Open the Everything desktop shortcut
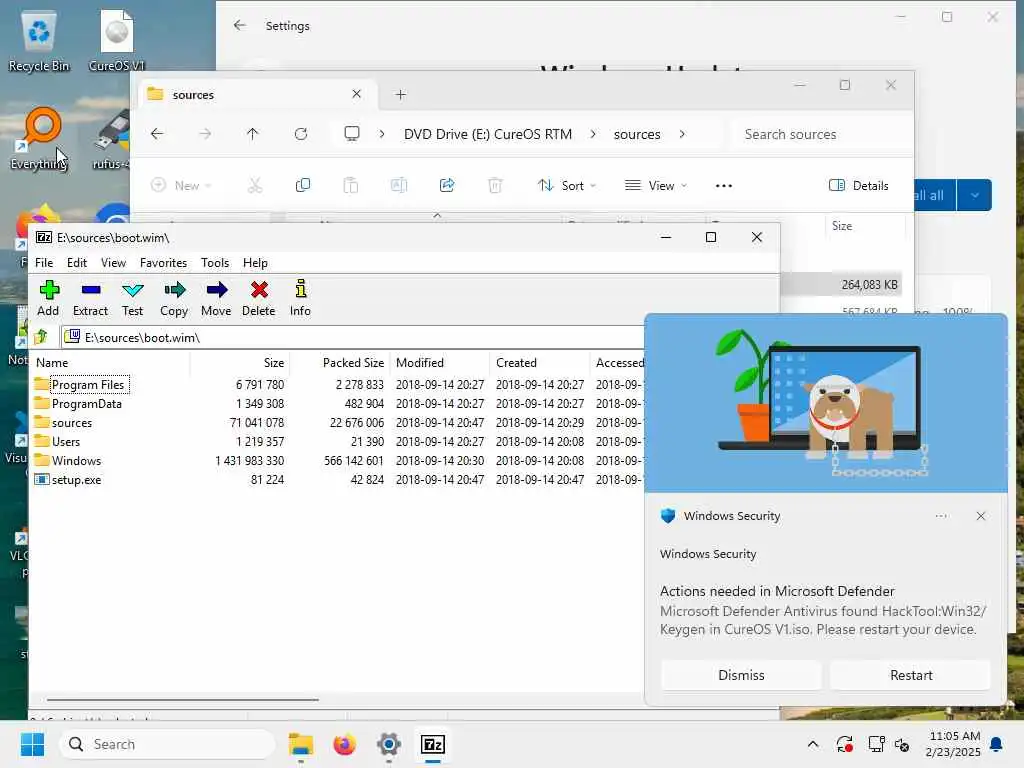The image size is (1024, 768). coord(39,138)
